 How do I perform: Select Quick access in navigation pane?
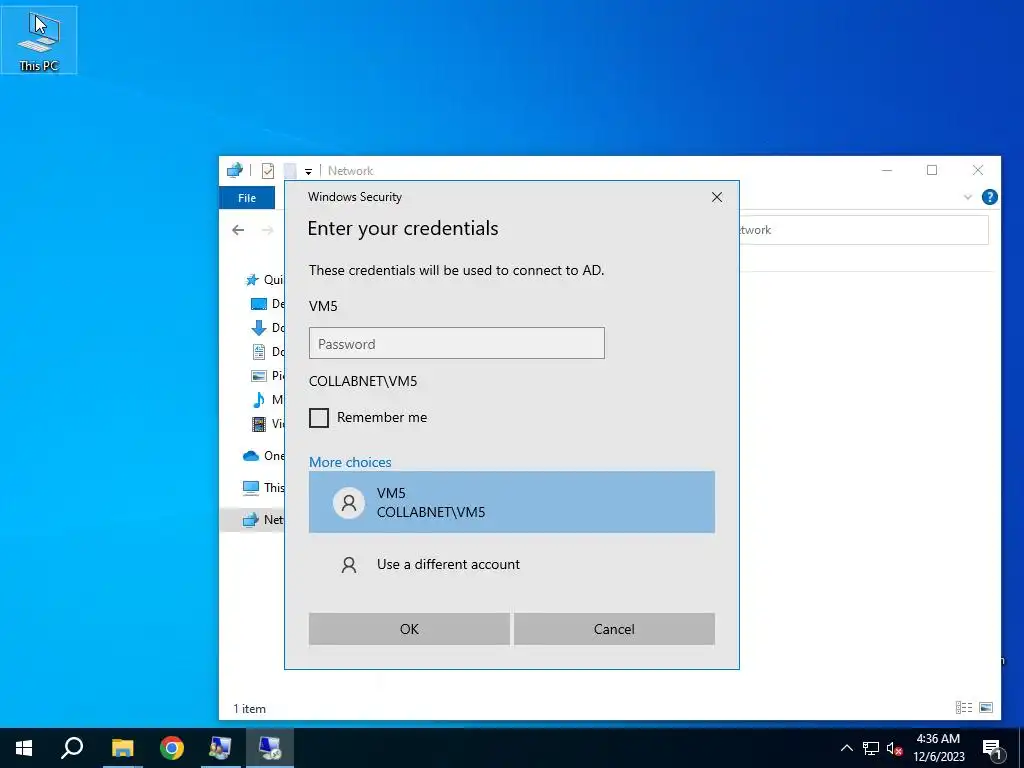(264, 280)
